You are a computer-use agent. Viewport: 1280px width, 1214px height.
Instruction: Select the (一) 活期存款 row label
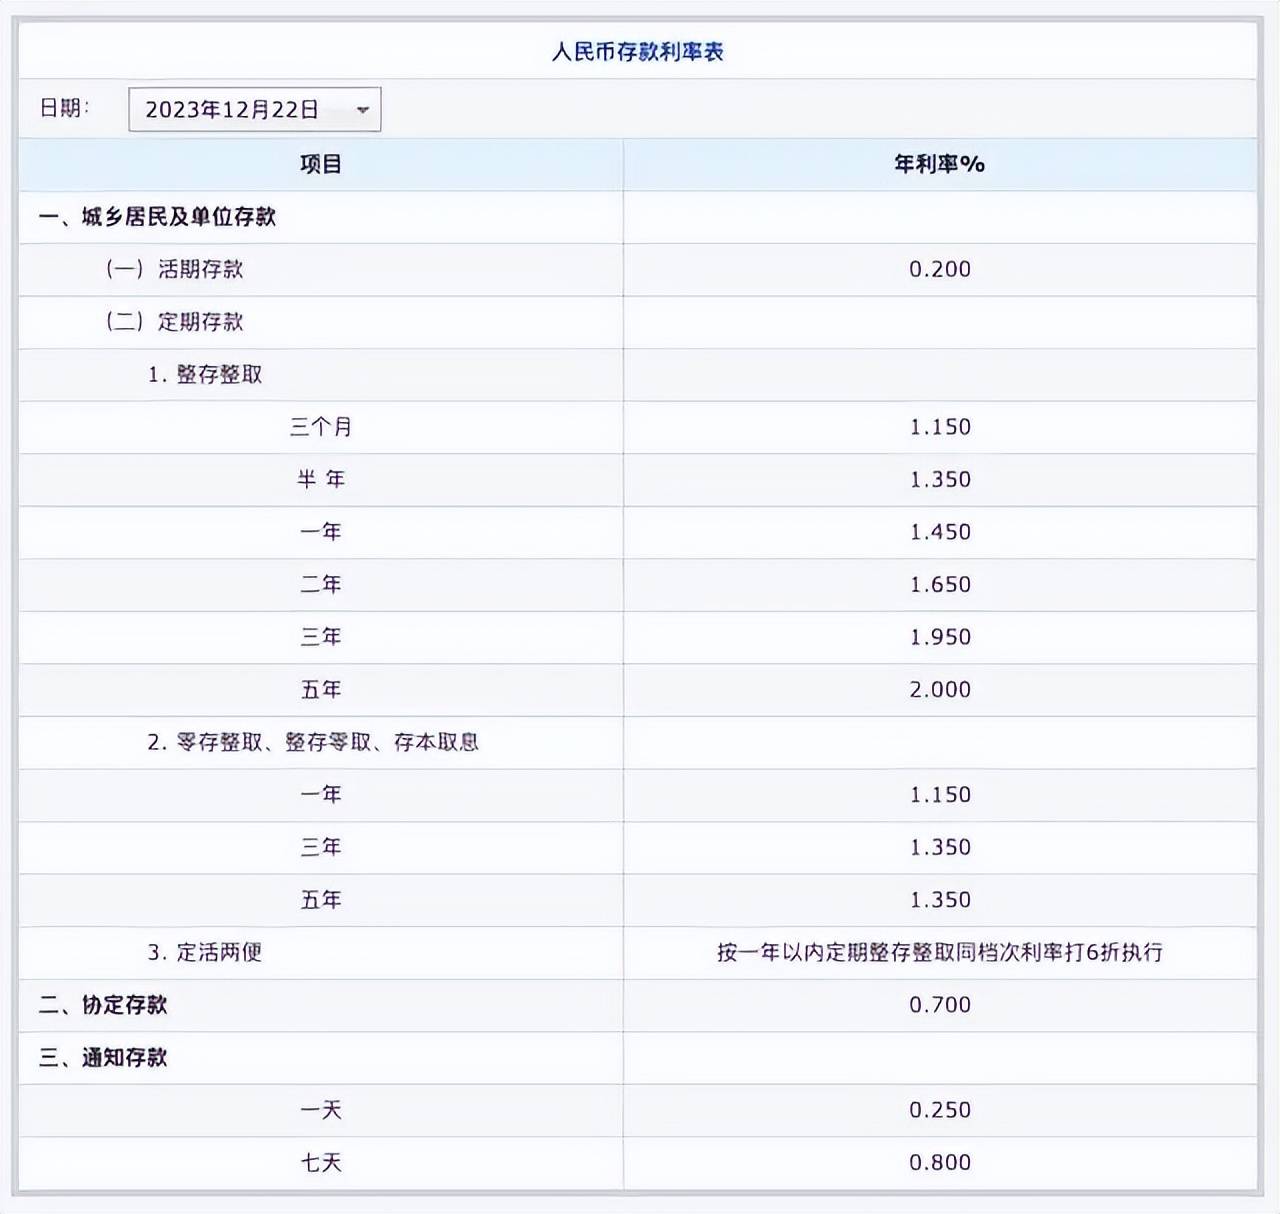tap(174, 269)
